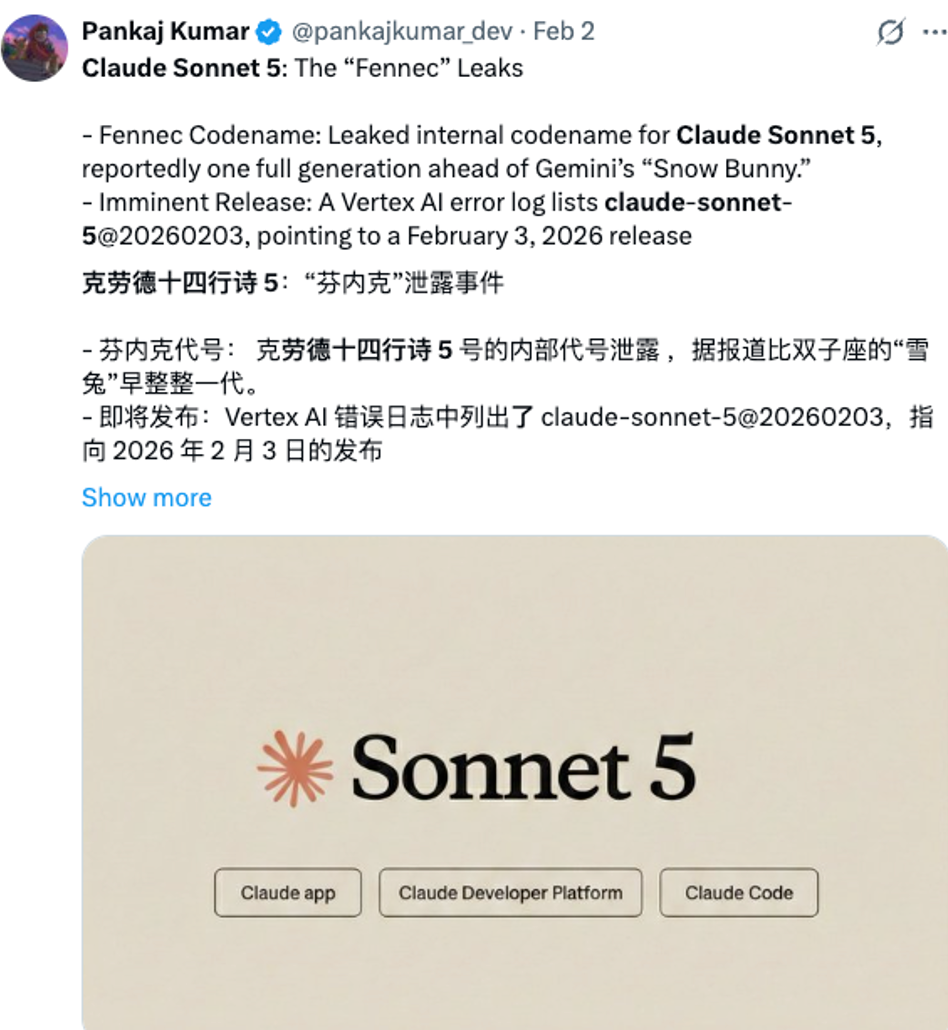Click the Fennec Codename bullet line
Screen dimensions: 948x1030
click(x=482, y=152)
